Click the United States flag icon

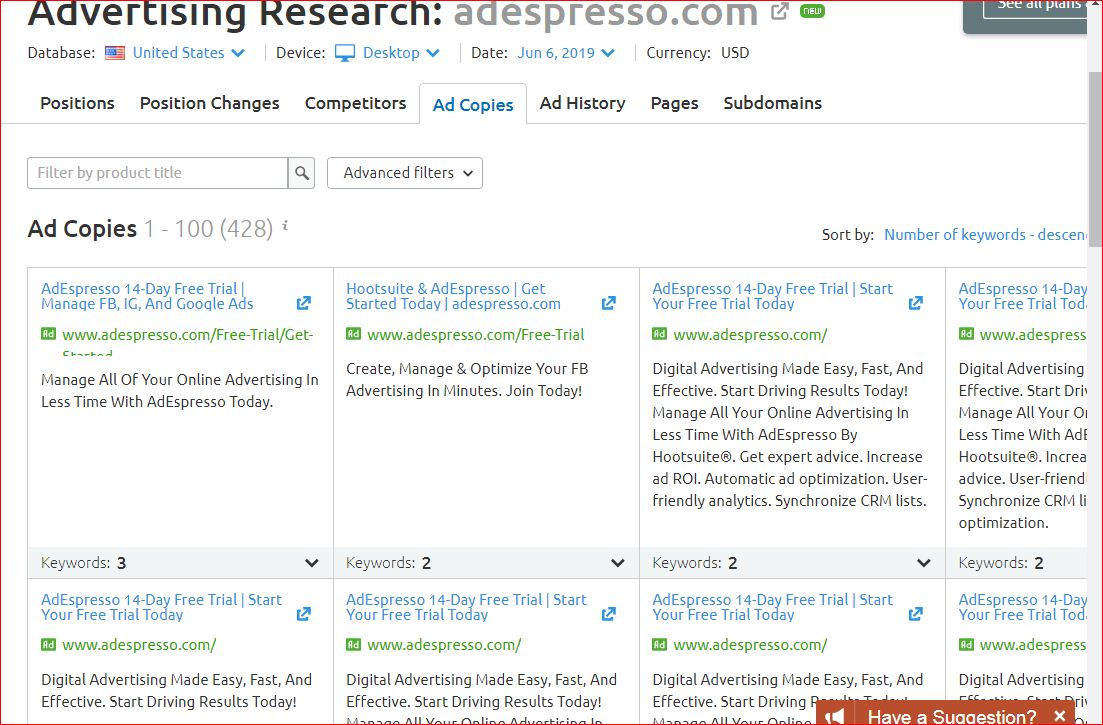point(115,53)
